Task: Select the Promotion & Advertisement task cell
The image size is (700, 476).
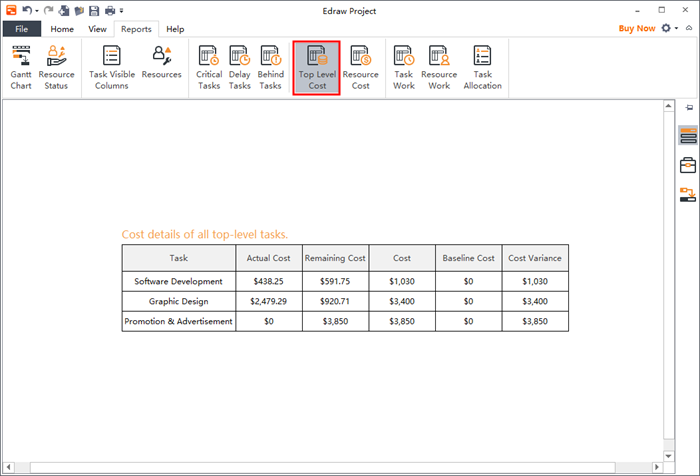Action: (x=179, y=321)
